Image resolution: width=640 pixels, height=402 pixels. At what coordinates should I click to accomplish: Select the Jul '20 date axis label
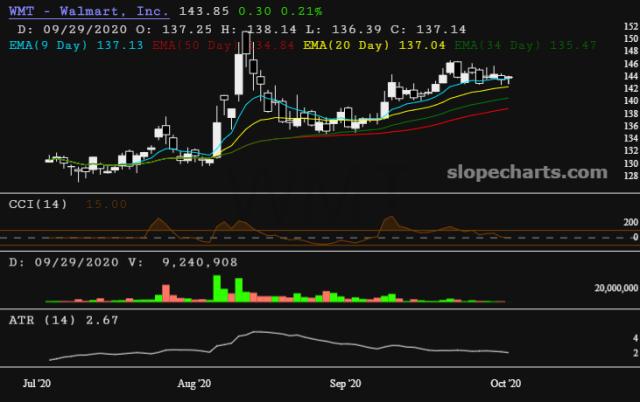[x=38, y=384]
